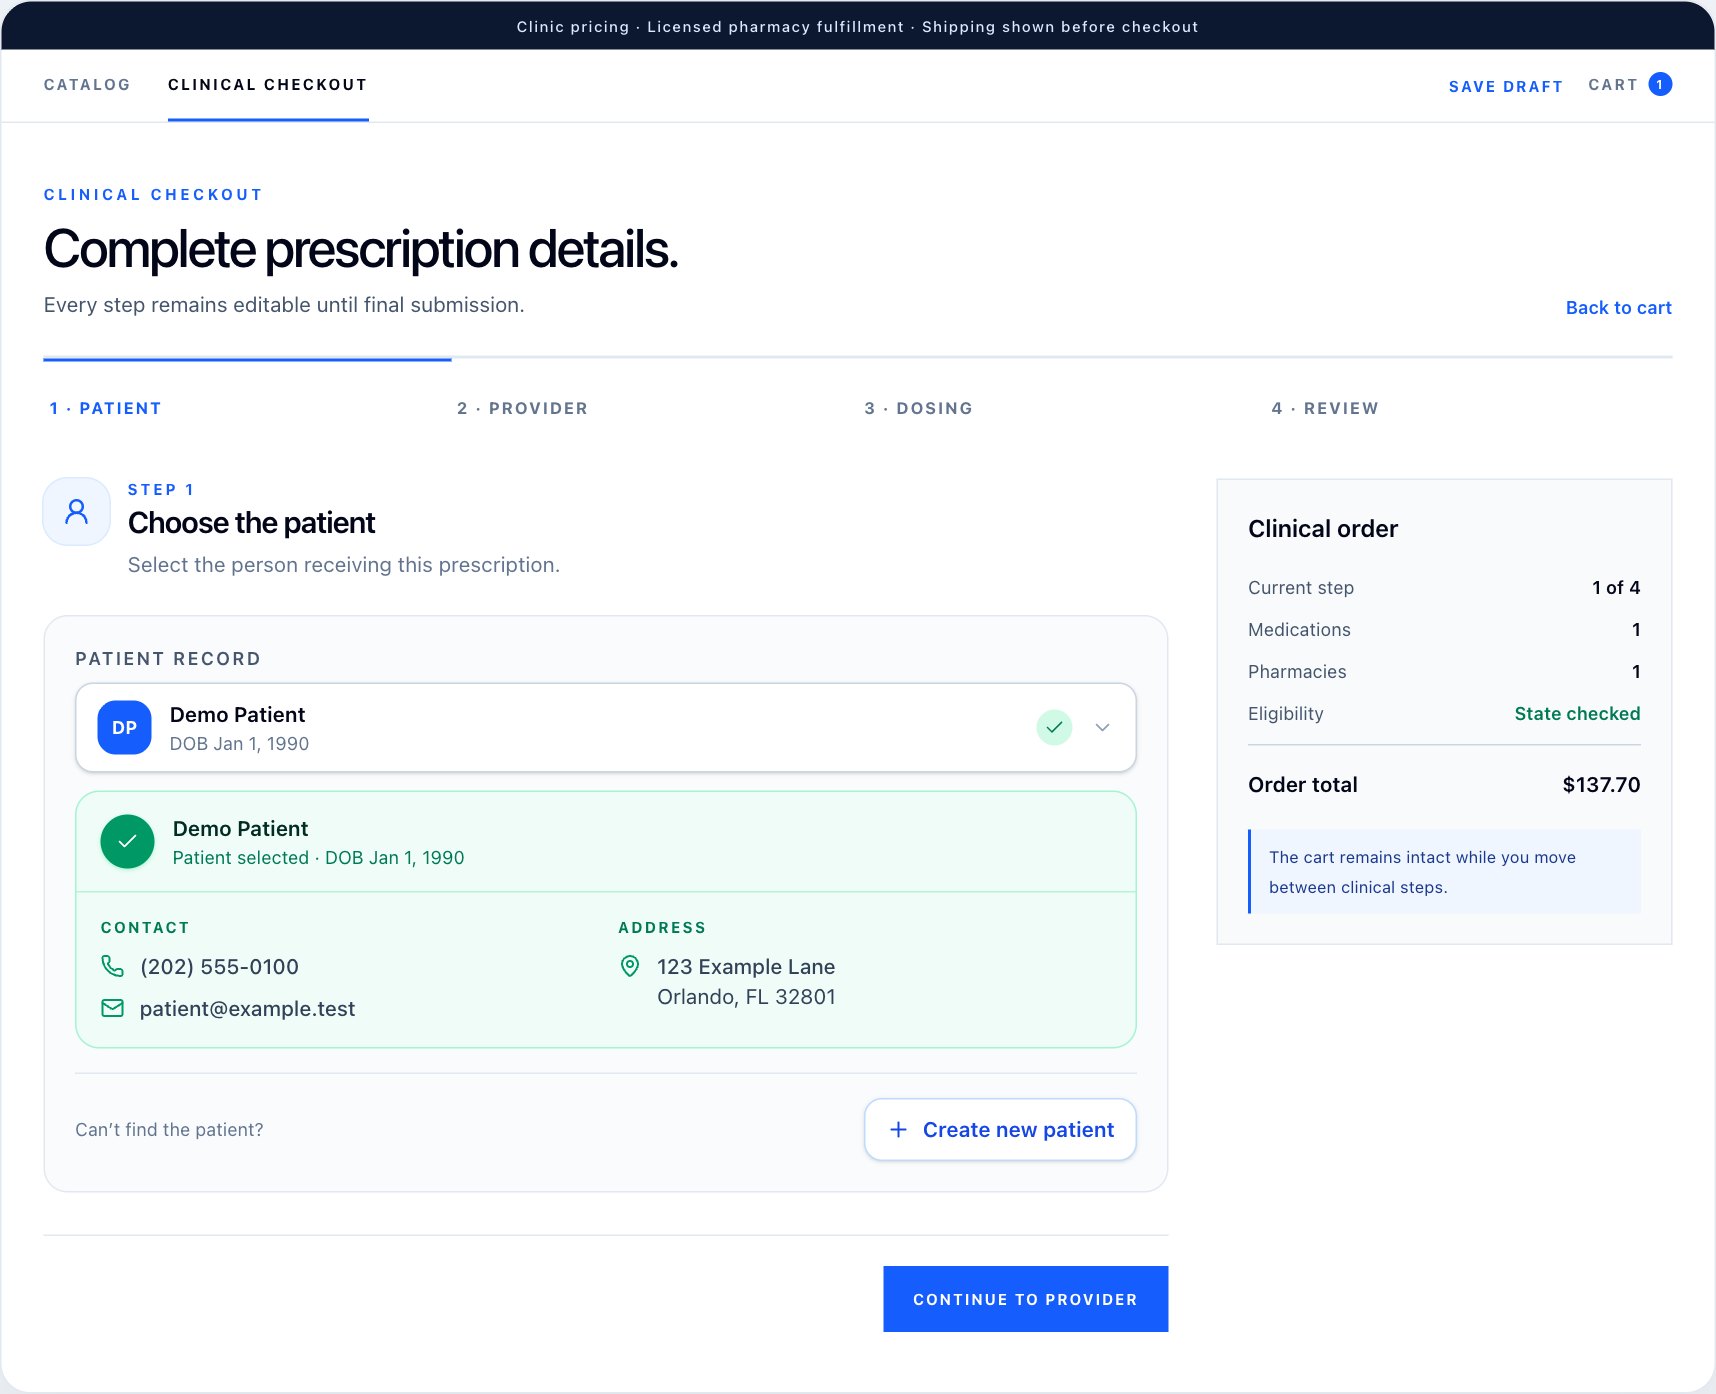Click the DP avatar badge in patient record
The height and width of the screenshot is (1394, 1716).
pos(124,728)
